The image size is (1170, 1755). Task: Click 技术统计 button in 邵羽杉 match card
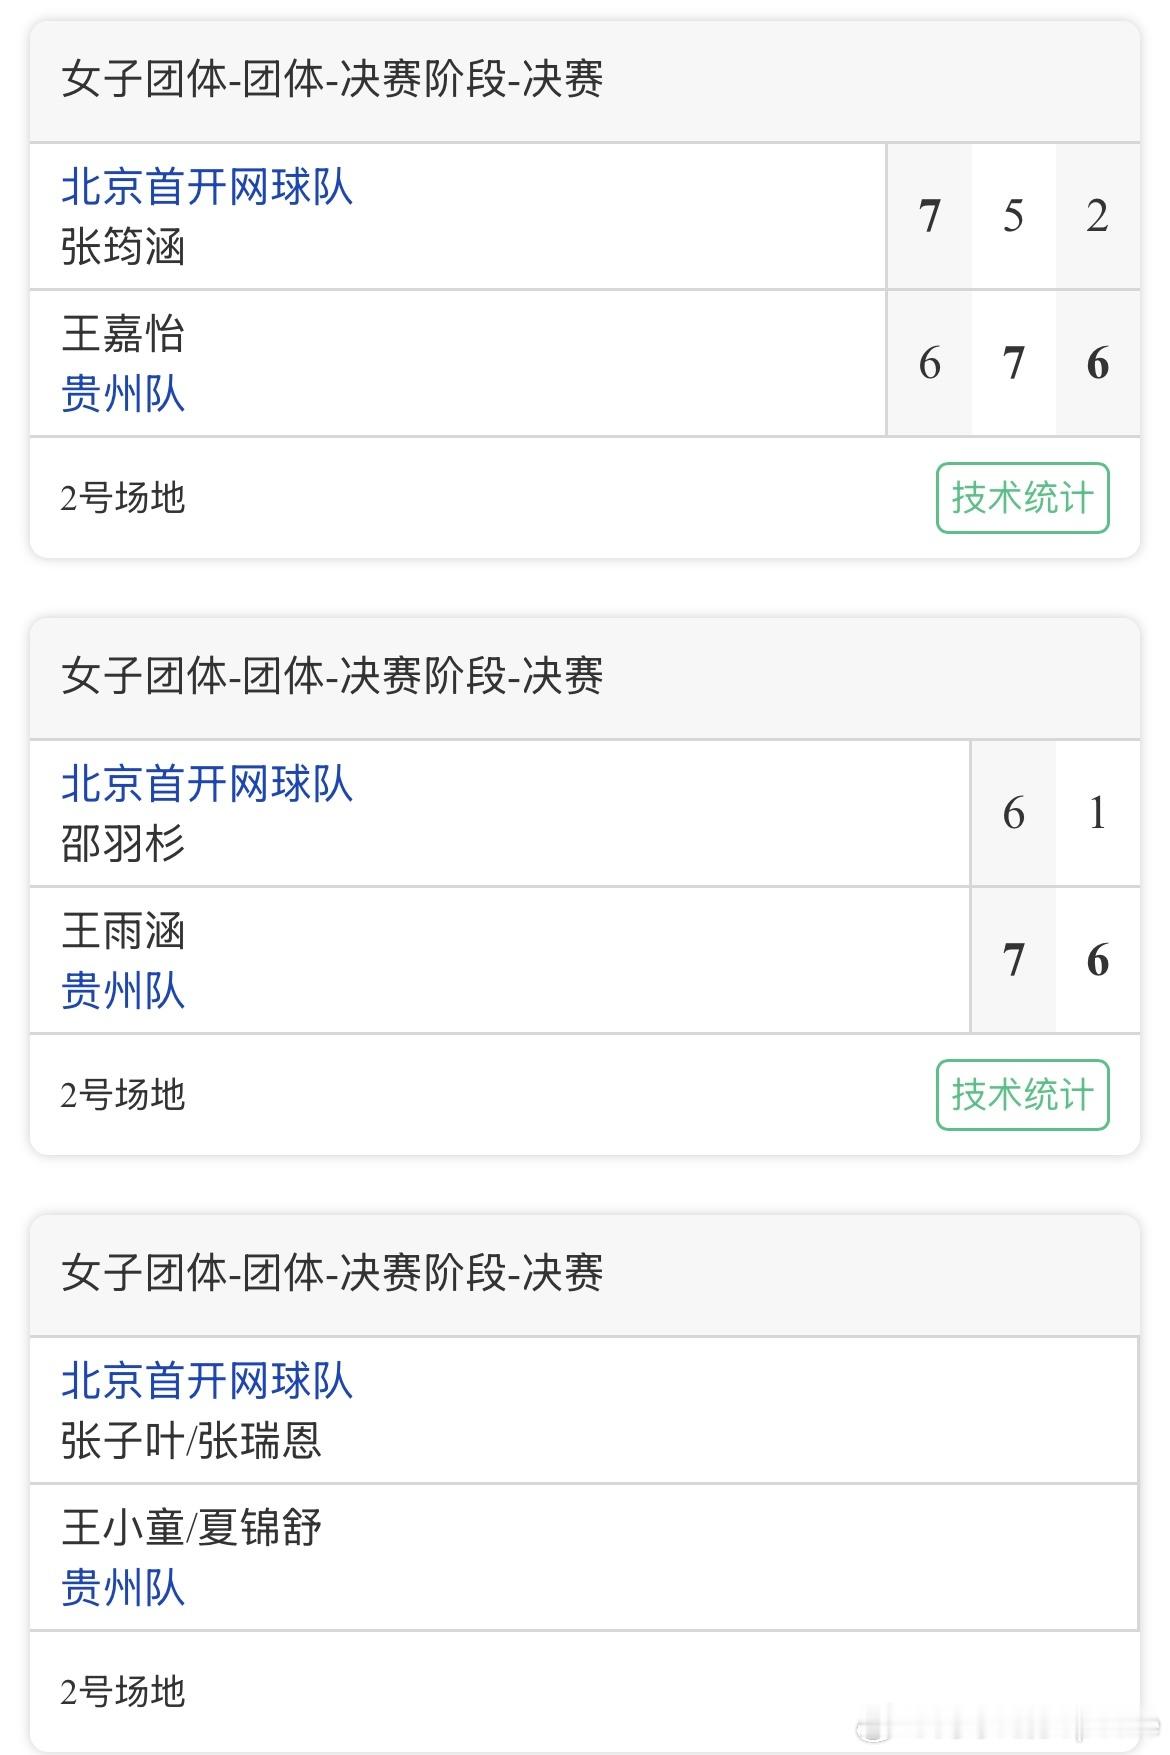(1022, 1094)
